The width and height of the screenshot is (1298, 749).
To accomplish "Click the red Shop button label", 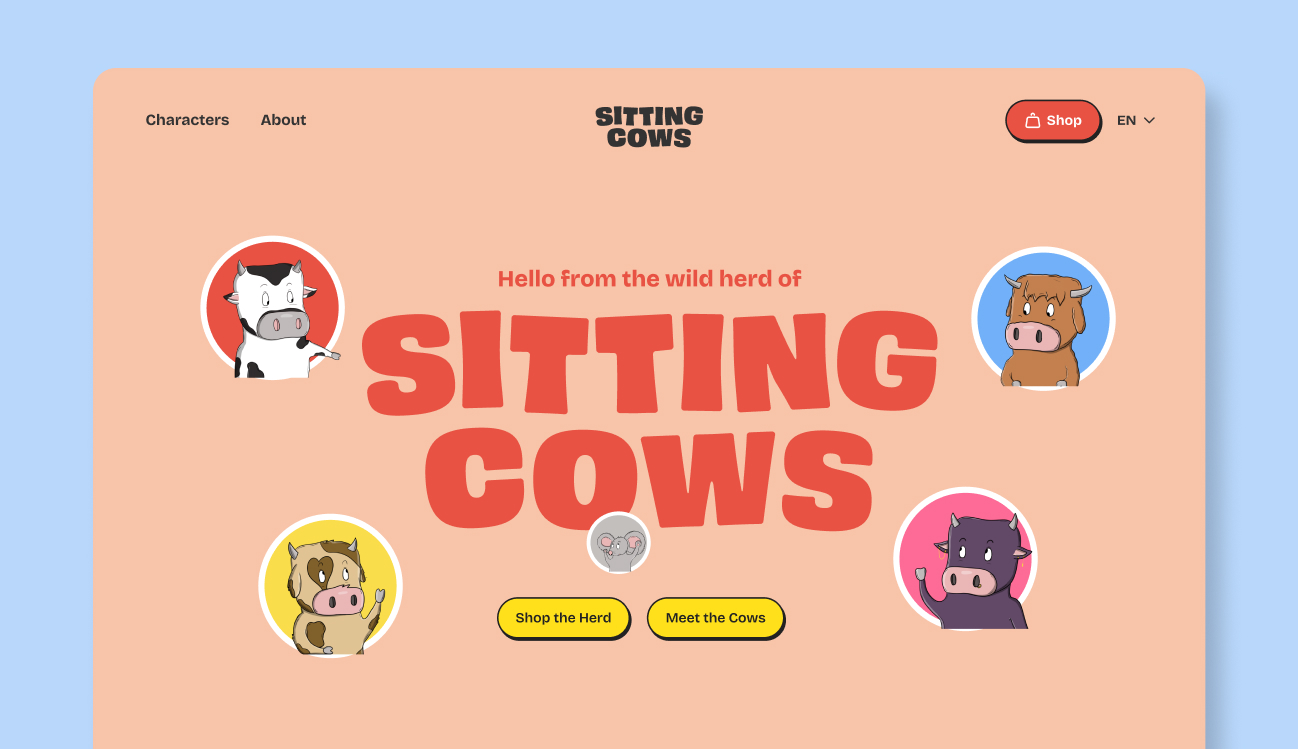I will point(1064,120).
